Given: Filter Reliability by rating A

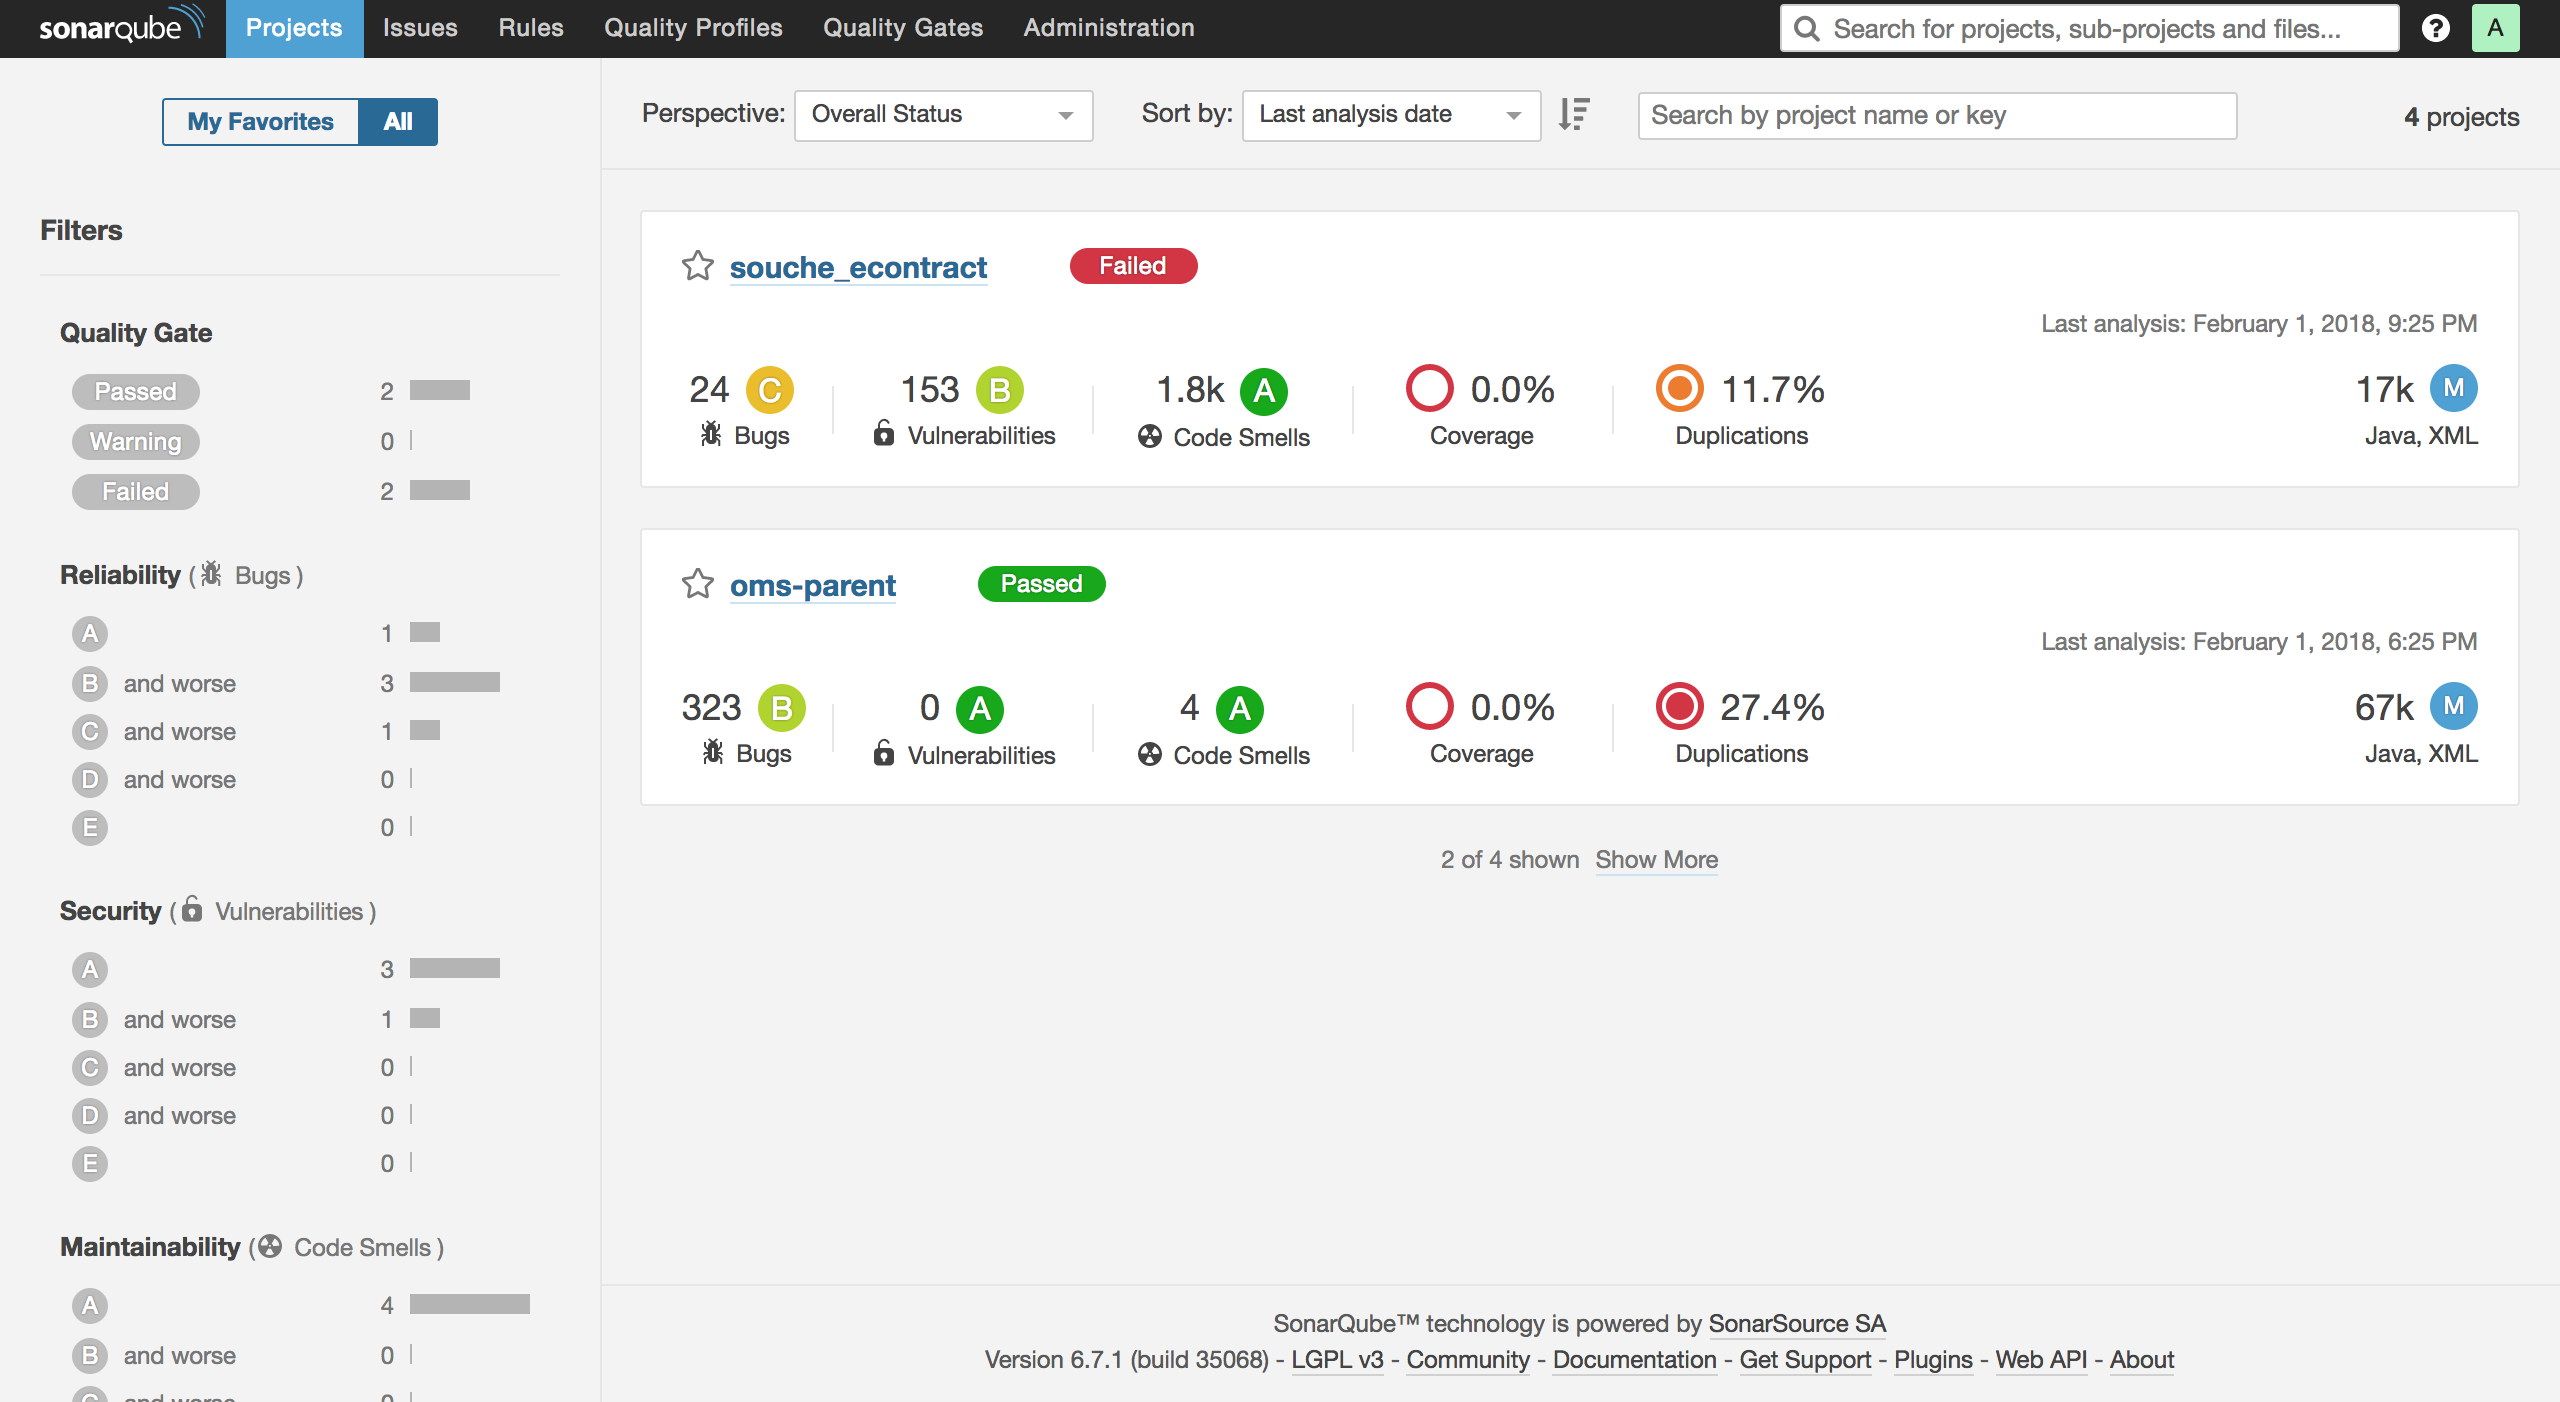Looking at the screenshot, I should [x=90, y=633].
